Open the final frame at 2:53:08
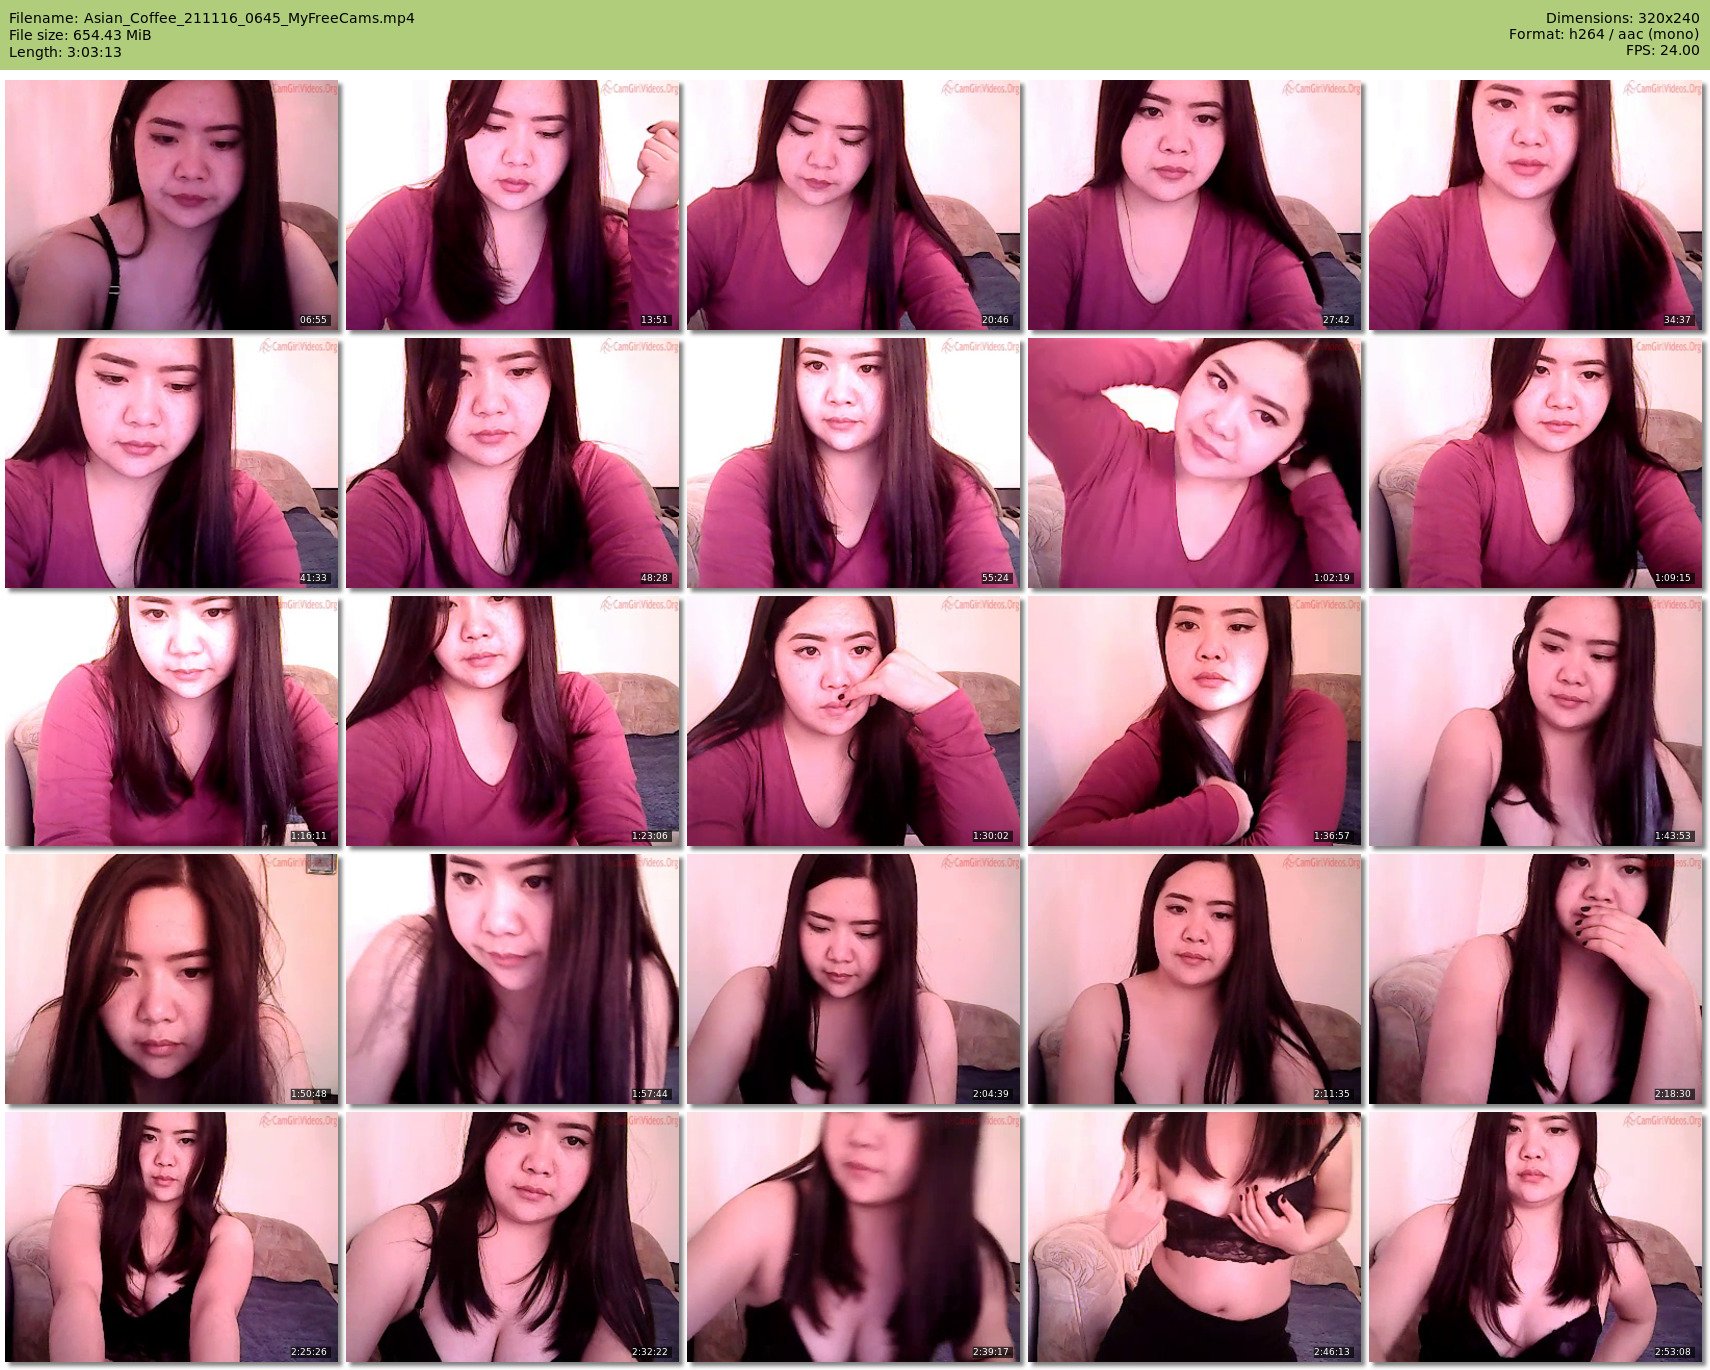This screenshot has width=1710, height=1370. [x=1536, y=1237]
